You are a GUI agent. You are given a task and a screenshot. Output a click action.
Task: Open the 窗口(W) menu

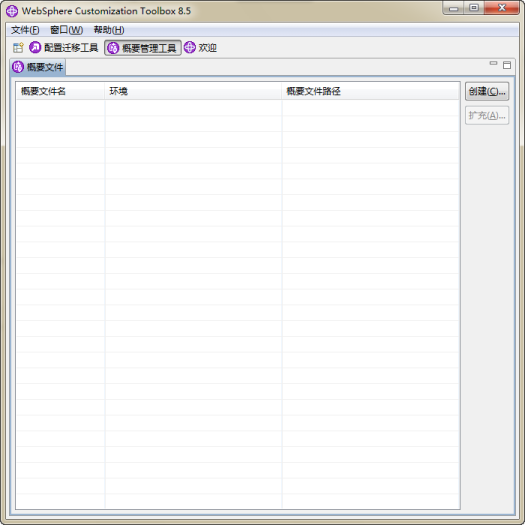click(x=66, y=30)
